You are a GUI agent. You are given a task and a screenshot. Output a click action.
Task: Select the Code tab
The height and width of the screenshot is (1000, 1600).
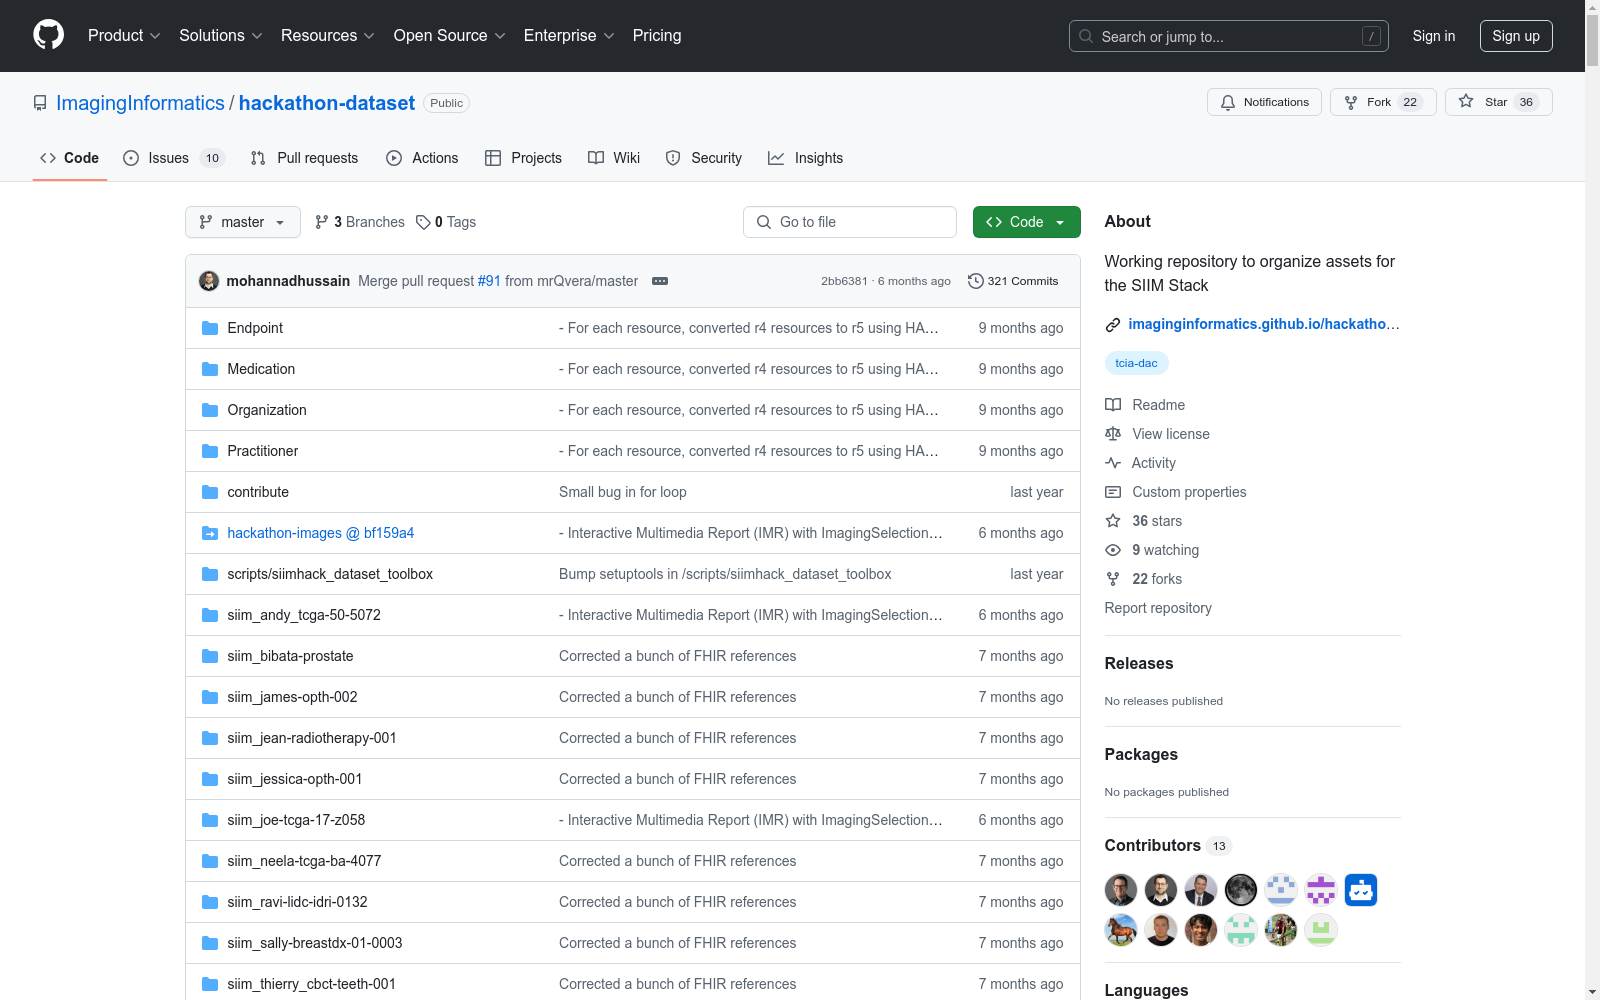[70, 158]
